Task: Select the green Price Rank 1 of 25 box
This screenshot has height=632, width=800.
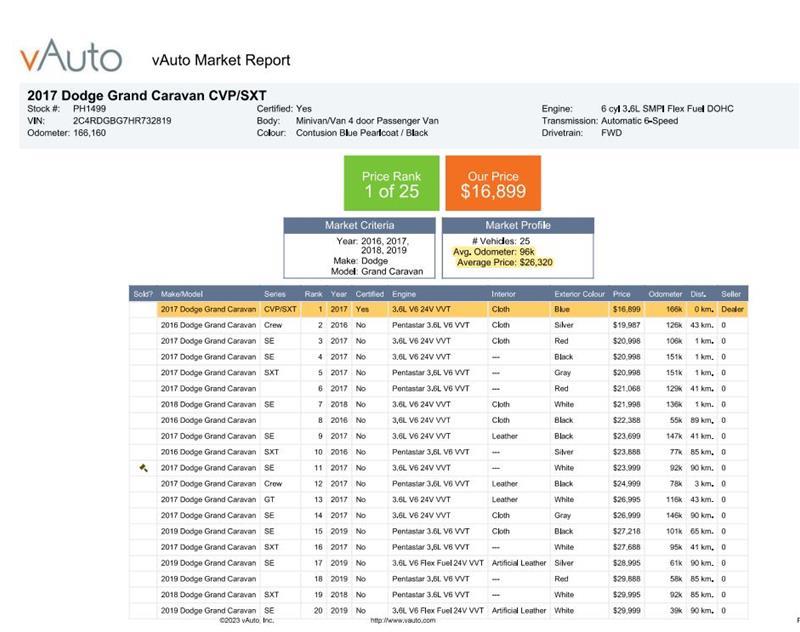Action: 391,183
